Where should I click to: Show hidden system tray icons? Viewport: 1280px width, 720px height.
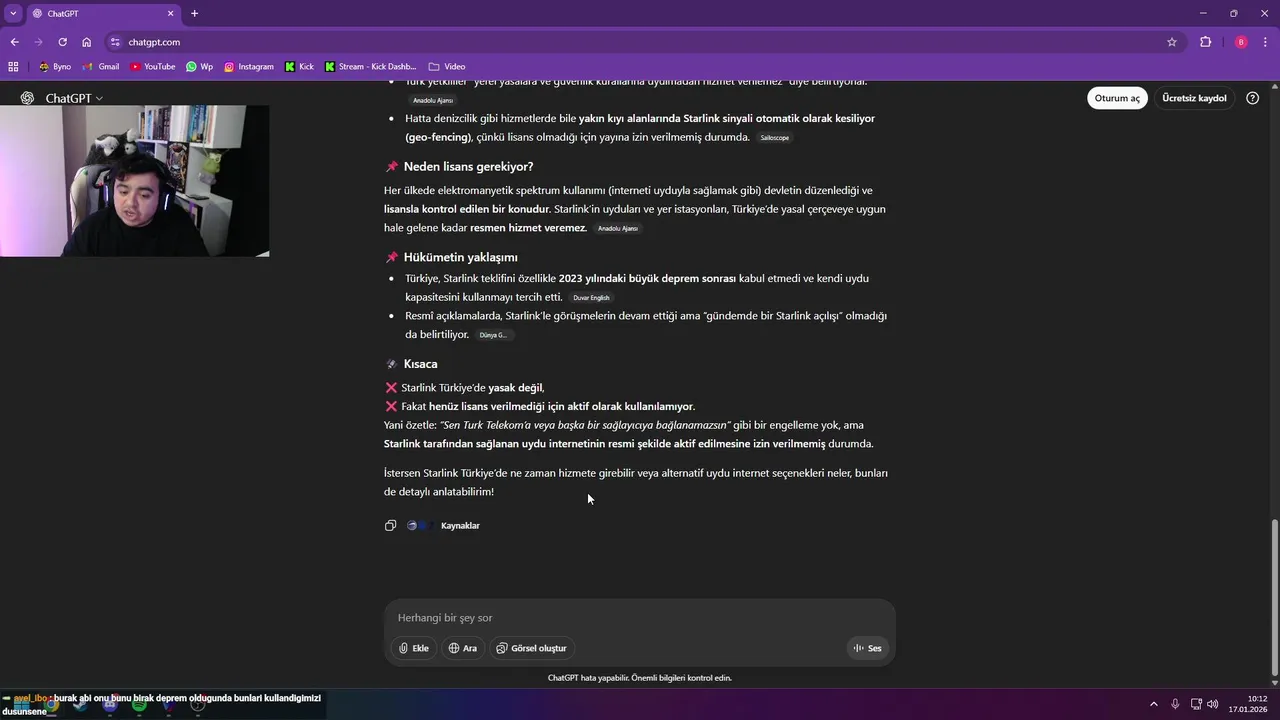click(x=1153, y=704)
